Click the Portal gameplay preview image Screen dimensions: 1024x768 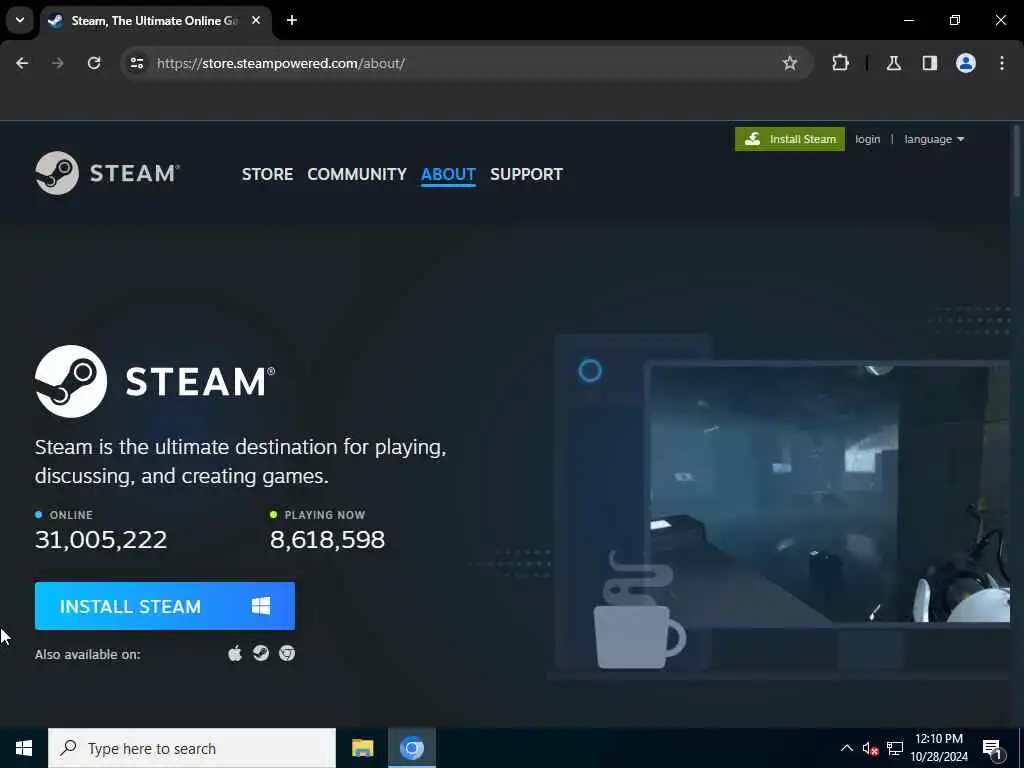point(829,493)
